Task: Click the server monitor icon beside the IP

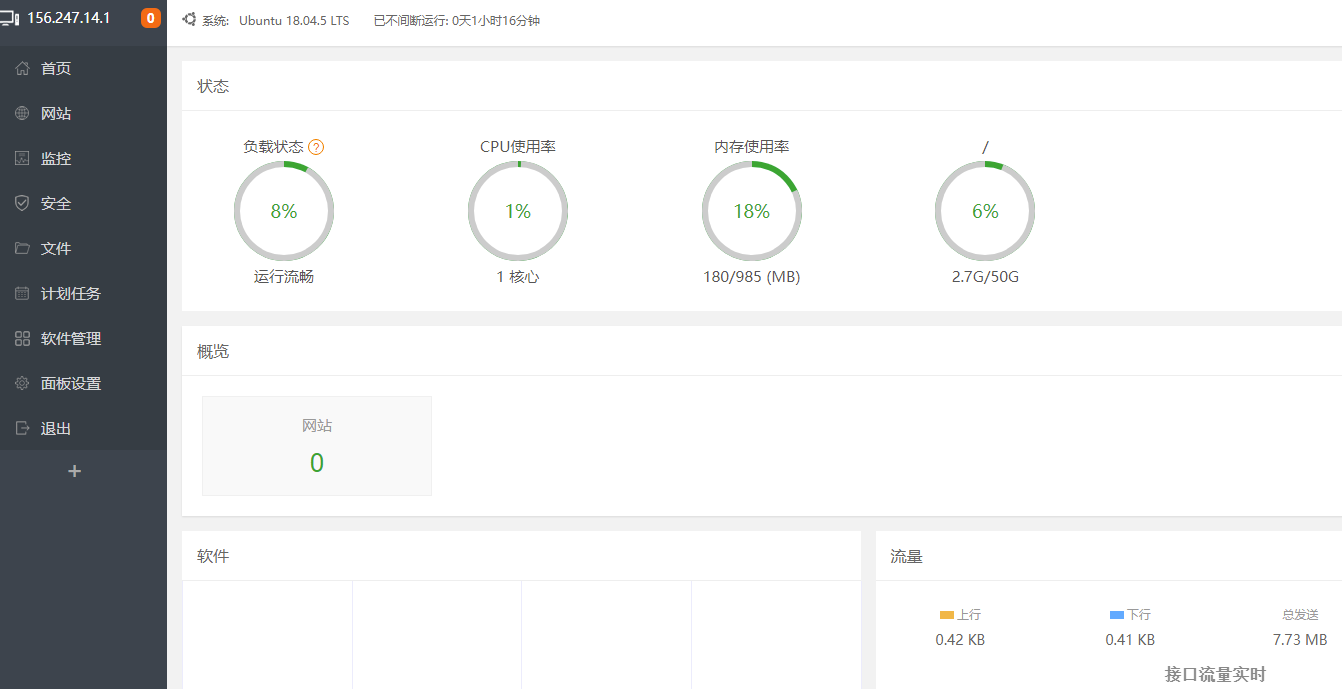Action: point(11,17)
